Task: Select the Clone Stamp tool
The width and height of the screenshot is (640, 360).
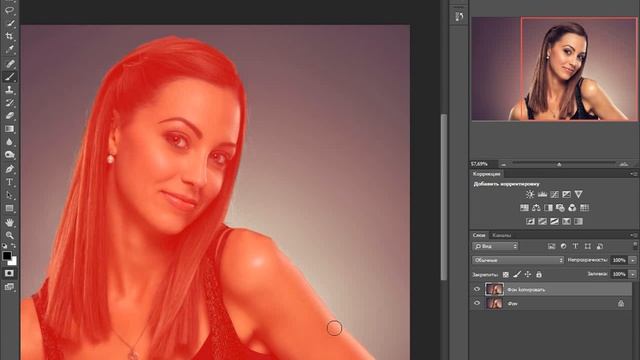Action: [x=9, y=90]
